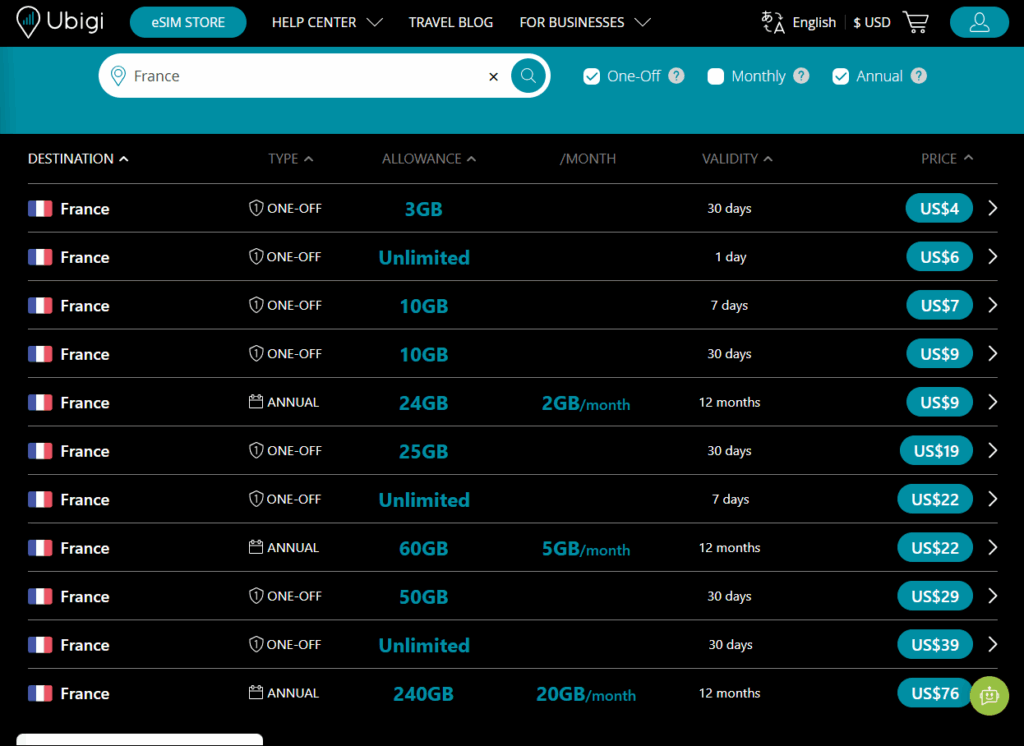Screen dimensions: 1024x746
Task: Open the shopping cart
Action: (915, 22)
